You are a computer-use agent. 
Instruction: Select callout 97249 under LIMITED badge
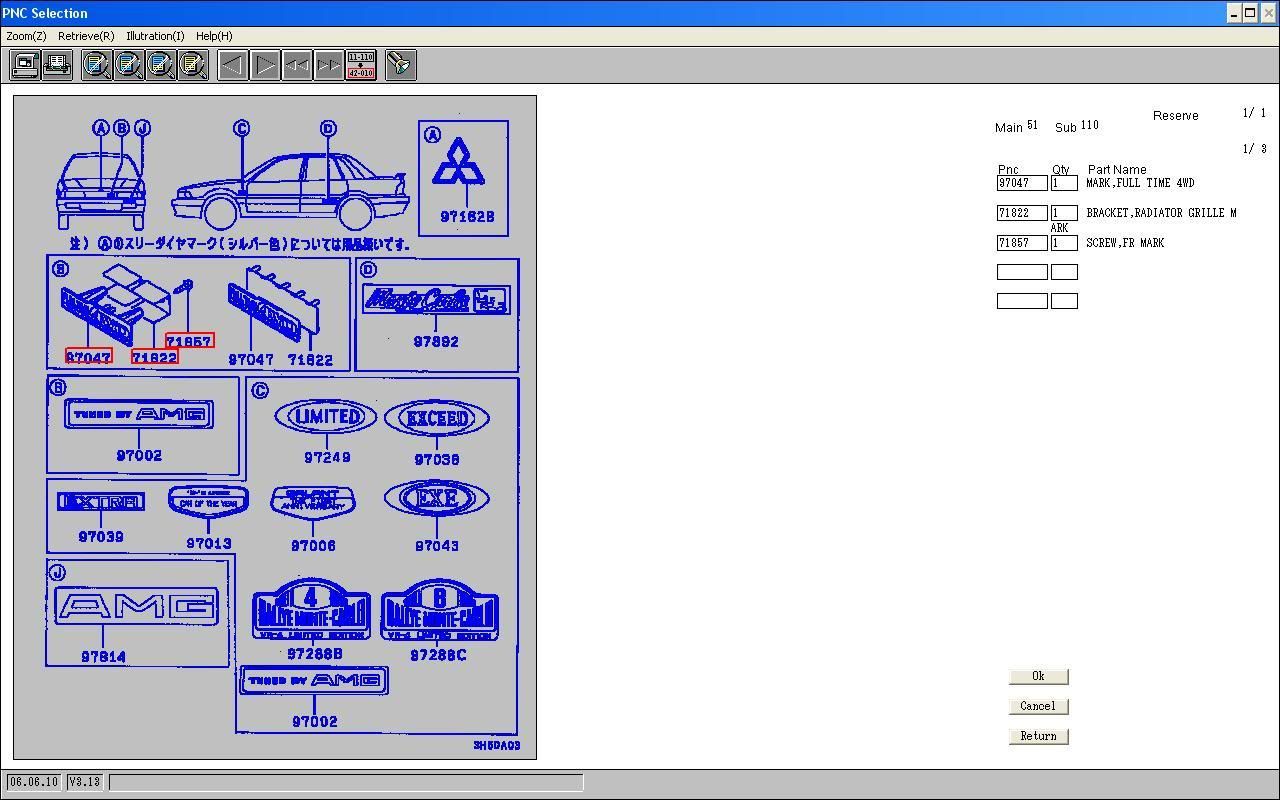coord(327,457)
